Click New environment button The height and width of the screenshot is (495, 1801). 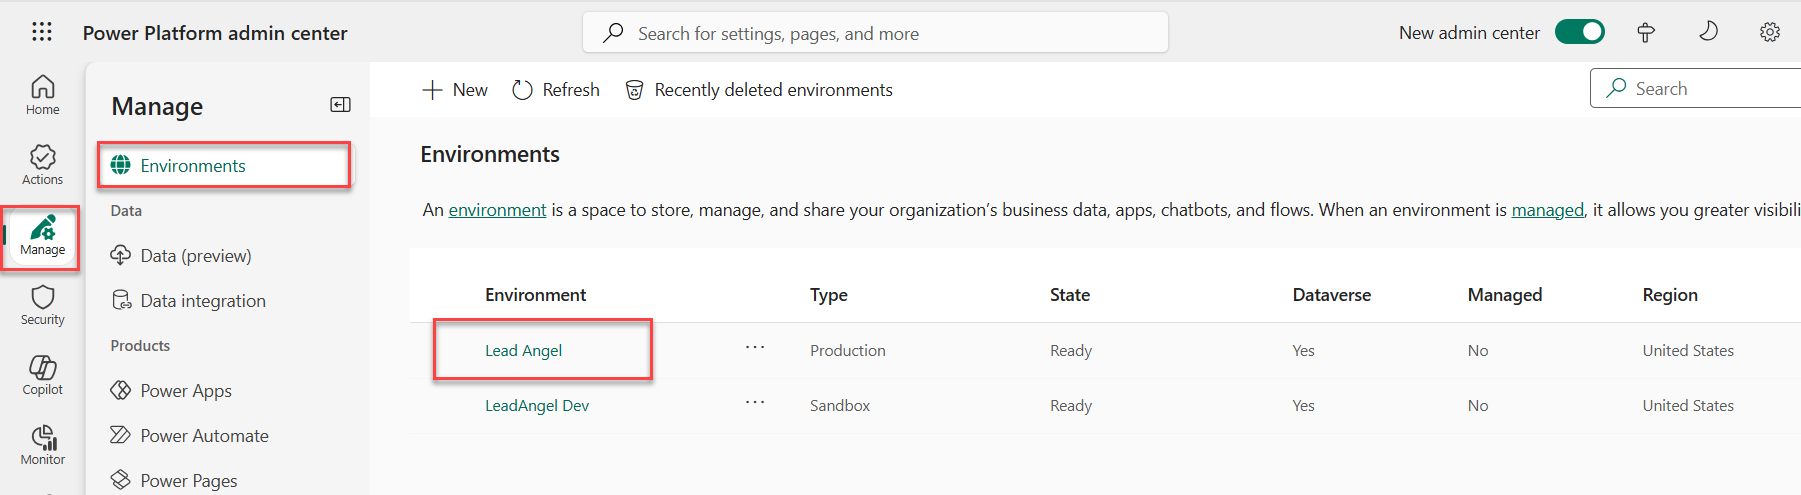pos(455,90)
